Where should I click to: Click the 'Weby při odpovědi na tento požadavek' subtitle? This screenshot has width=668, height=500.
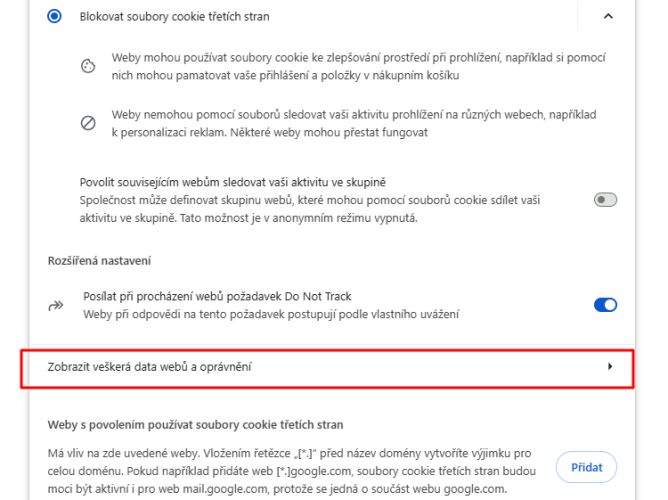271,315
